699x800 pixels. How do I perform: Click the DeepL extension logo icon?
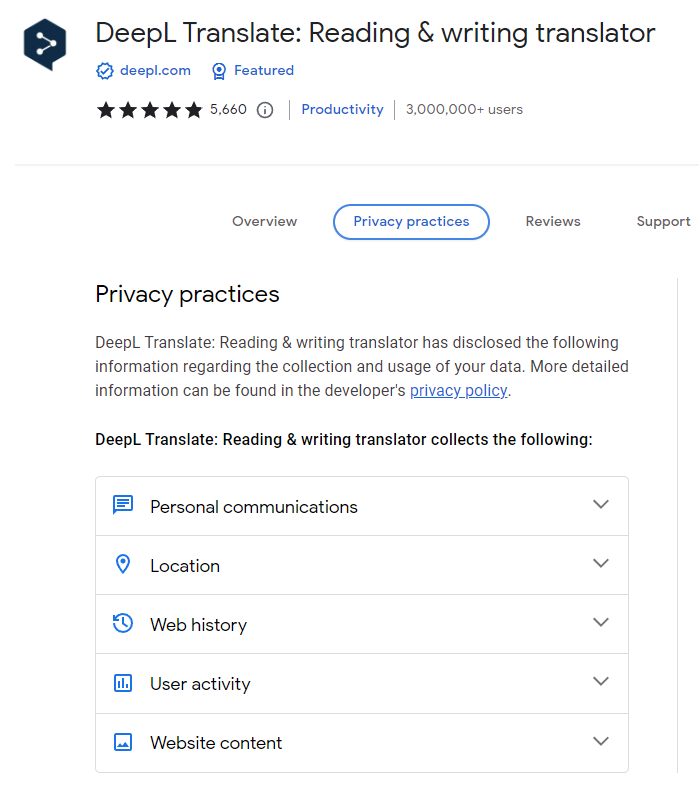pyautogui.click(x=45, y=44)
